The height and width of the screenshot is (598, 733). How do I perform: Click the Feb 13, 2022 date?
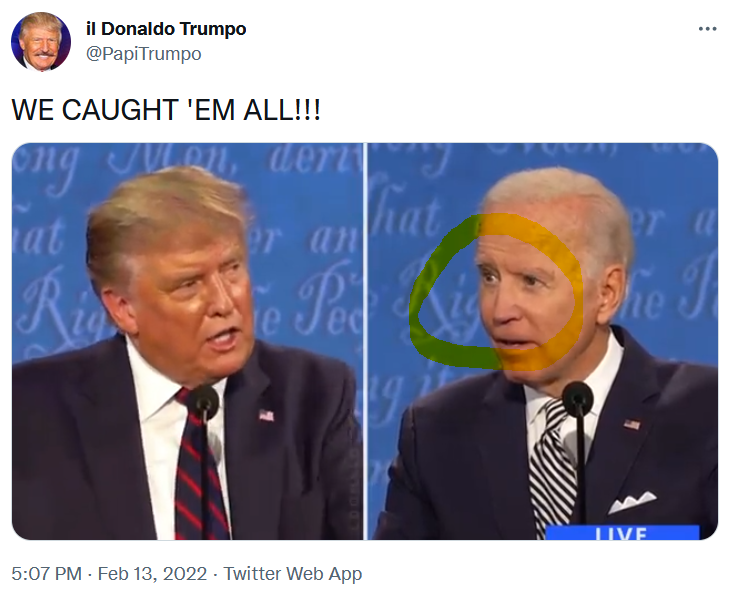pyautogui.click(x=152, y=573)
